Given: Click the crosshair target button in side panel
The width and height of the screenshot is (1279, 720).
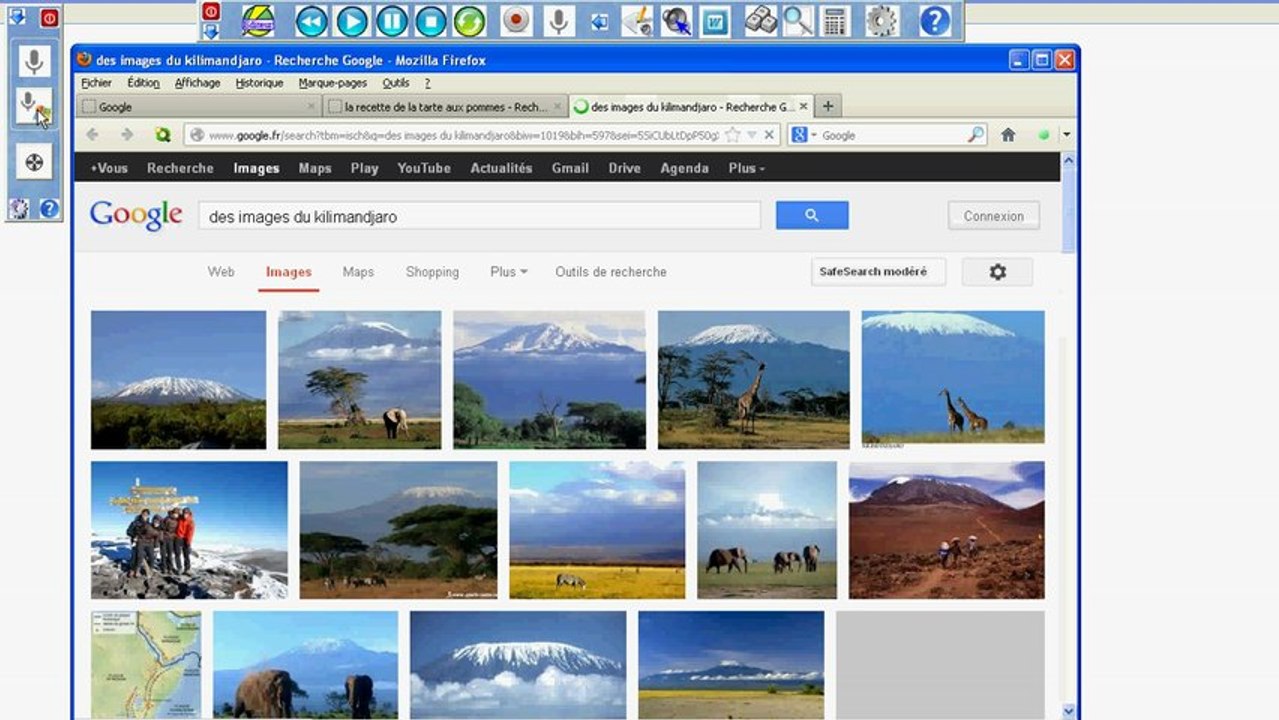Looking at the screenshot, I should 34,162.
